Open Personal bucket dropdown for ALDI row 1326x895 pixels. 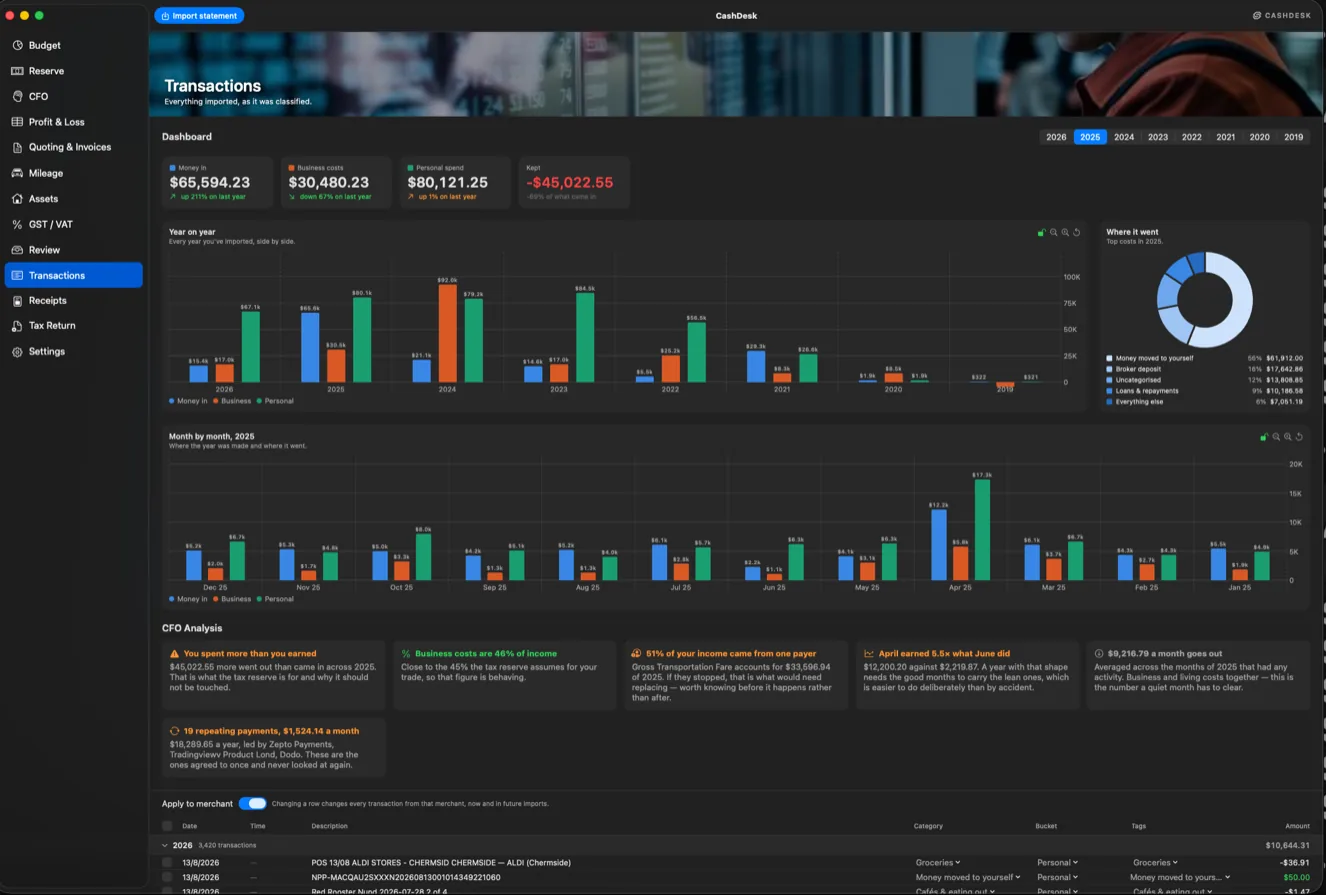pos(1057,862)
